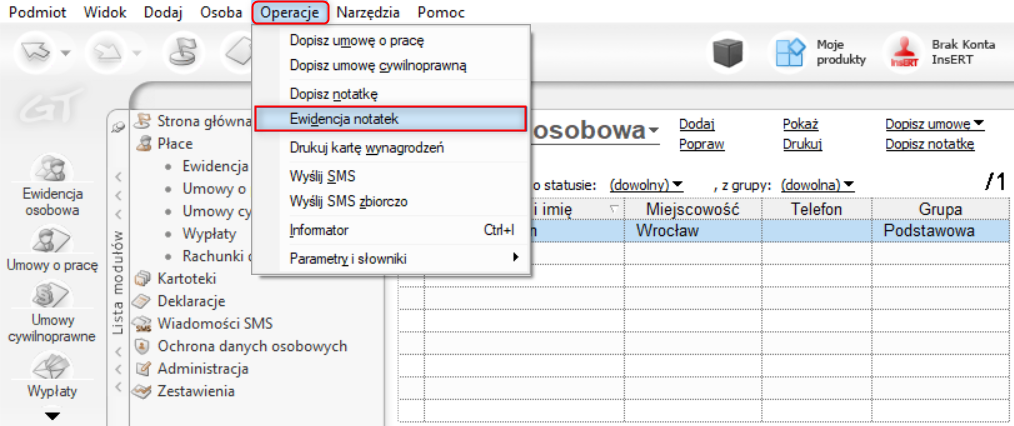Select Kartoteki module
Image resolution: width=1014 pixels, height=426 pixels.
(x=186, y=279)
